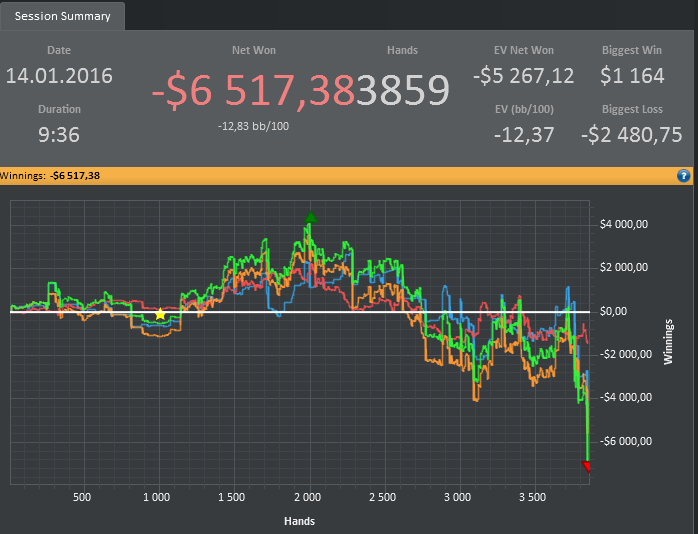The image size is (698, 534).
Task: Click the 2 500 hands x-axis label
Action: 382,497
